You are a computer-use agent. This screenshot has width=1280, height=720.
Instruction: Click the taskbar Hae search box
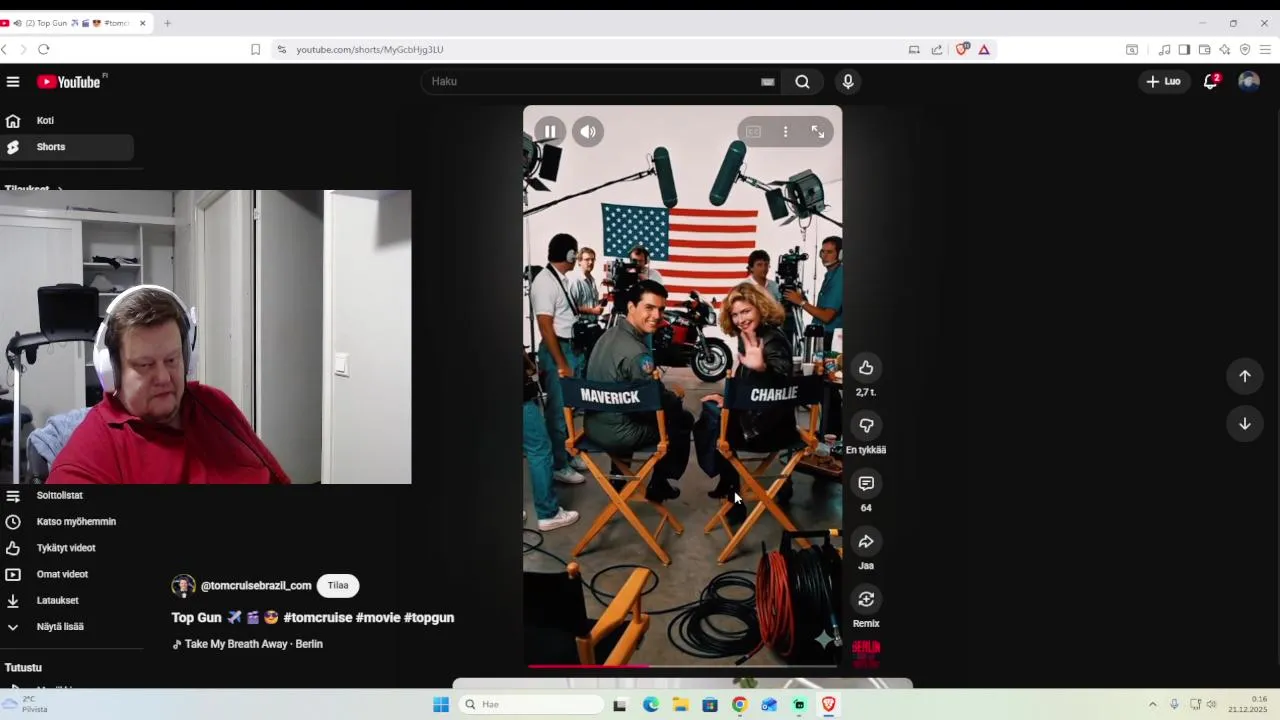click(x=533, y=705)
